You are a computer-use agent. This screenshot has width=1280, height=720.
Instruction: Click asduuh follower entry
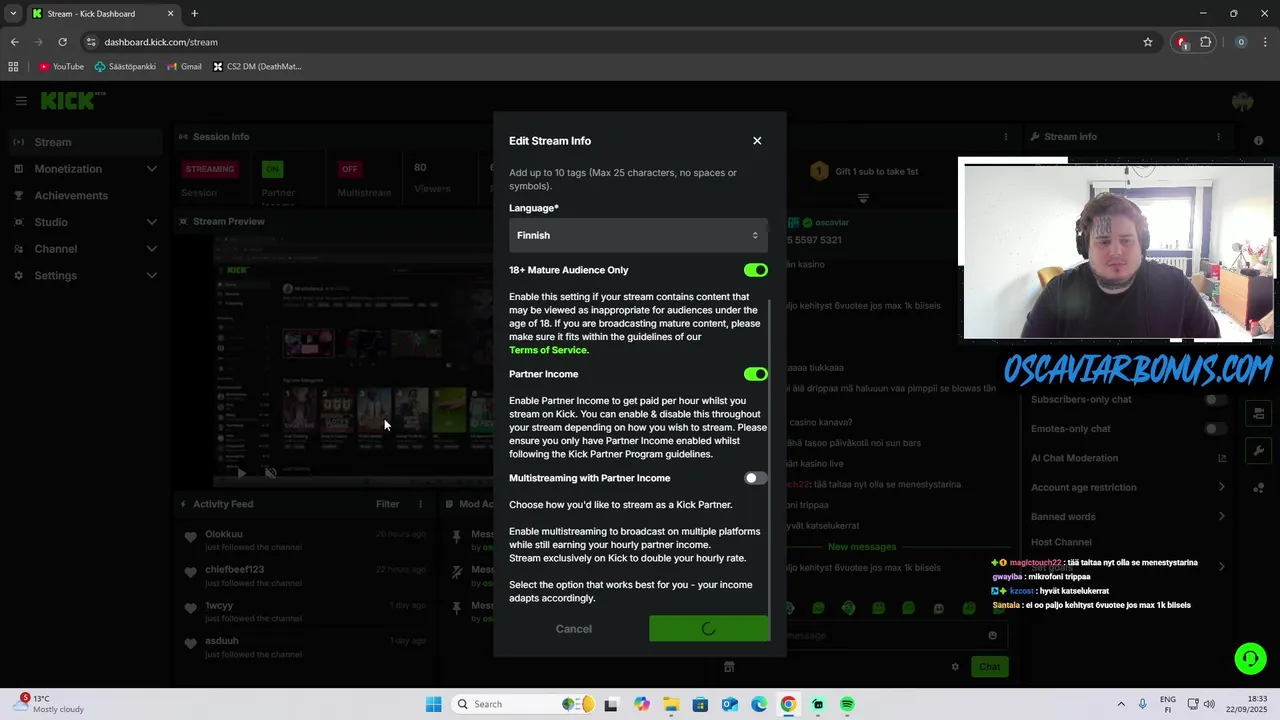coord(222,641)
